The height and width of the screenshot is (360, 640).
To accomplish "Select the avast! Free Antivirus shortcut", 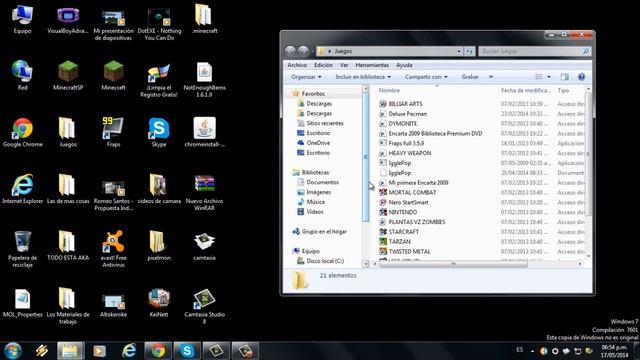I will point(113,249).
